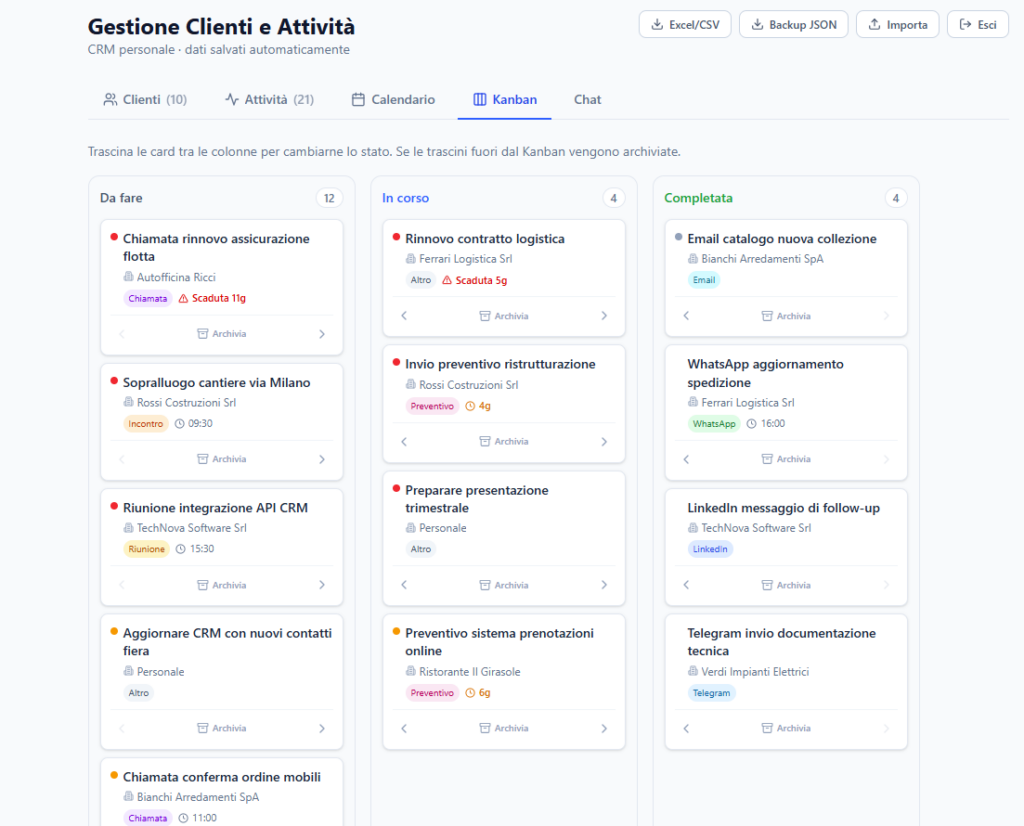Archive Aggiornare CRM con nuovi contatti fiera
The width and height of the screenshot is (1024, 826).
[222, 728]
